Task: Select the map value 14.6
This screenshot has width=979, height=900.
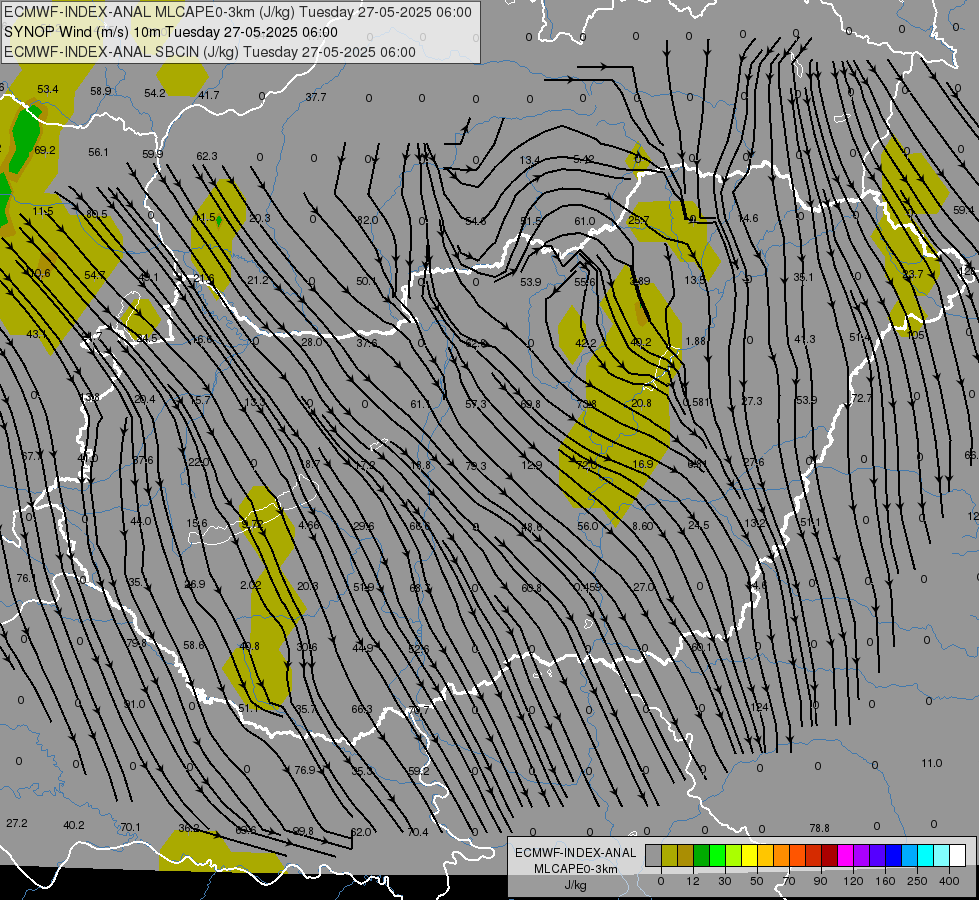Action: (x=748, y=218)
